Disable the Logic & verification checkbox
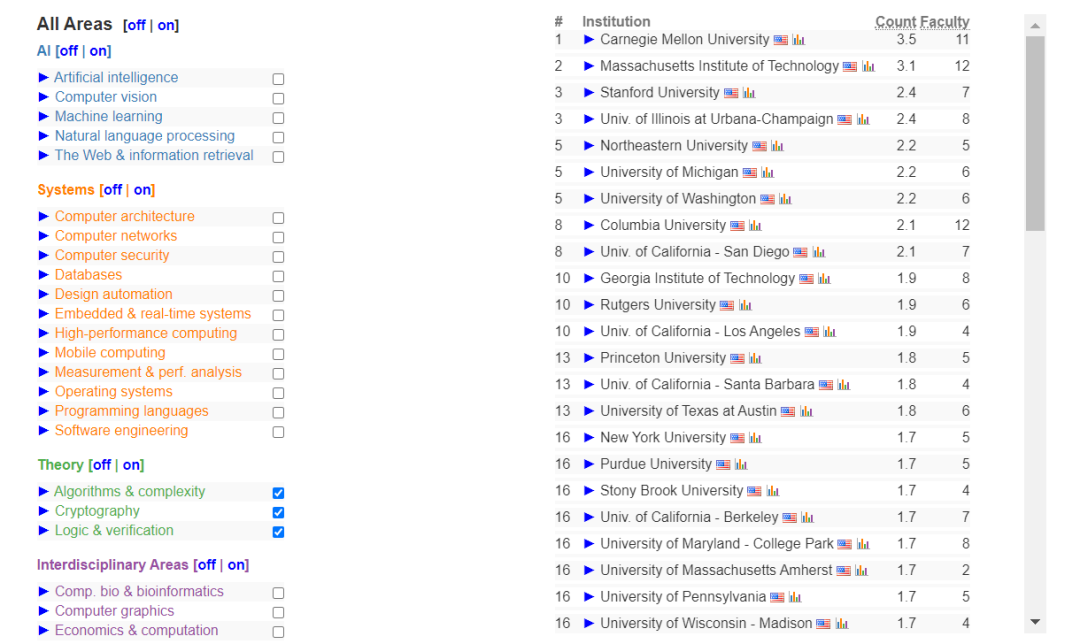 278,532
